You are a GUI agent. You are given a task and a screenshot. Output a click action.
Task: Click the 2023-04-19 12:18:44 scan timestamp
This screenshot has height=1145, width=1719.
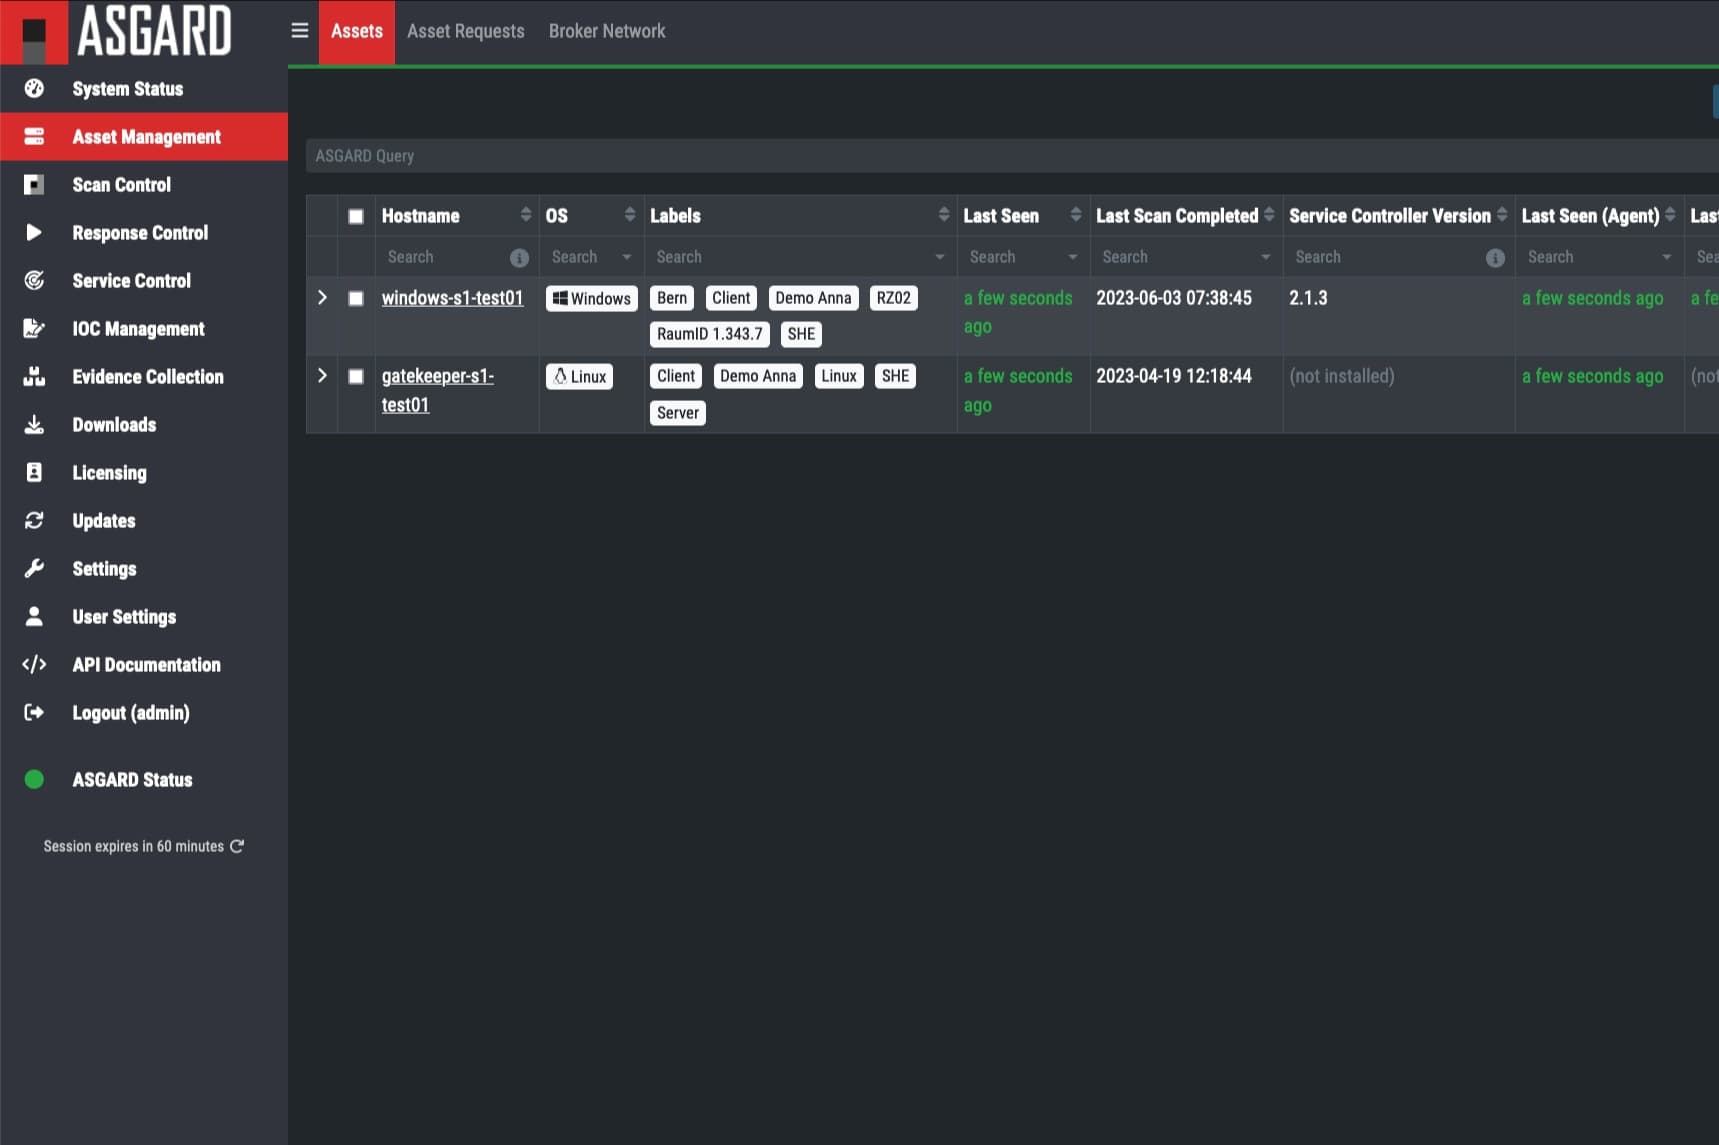point(1174,376)
